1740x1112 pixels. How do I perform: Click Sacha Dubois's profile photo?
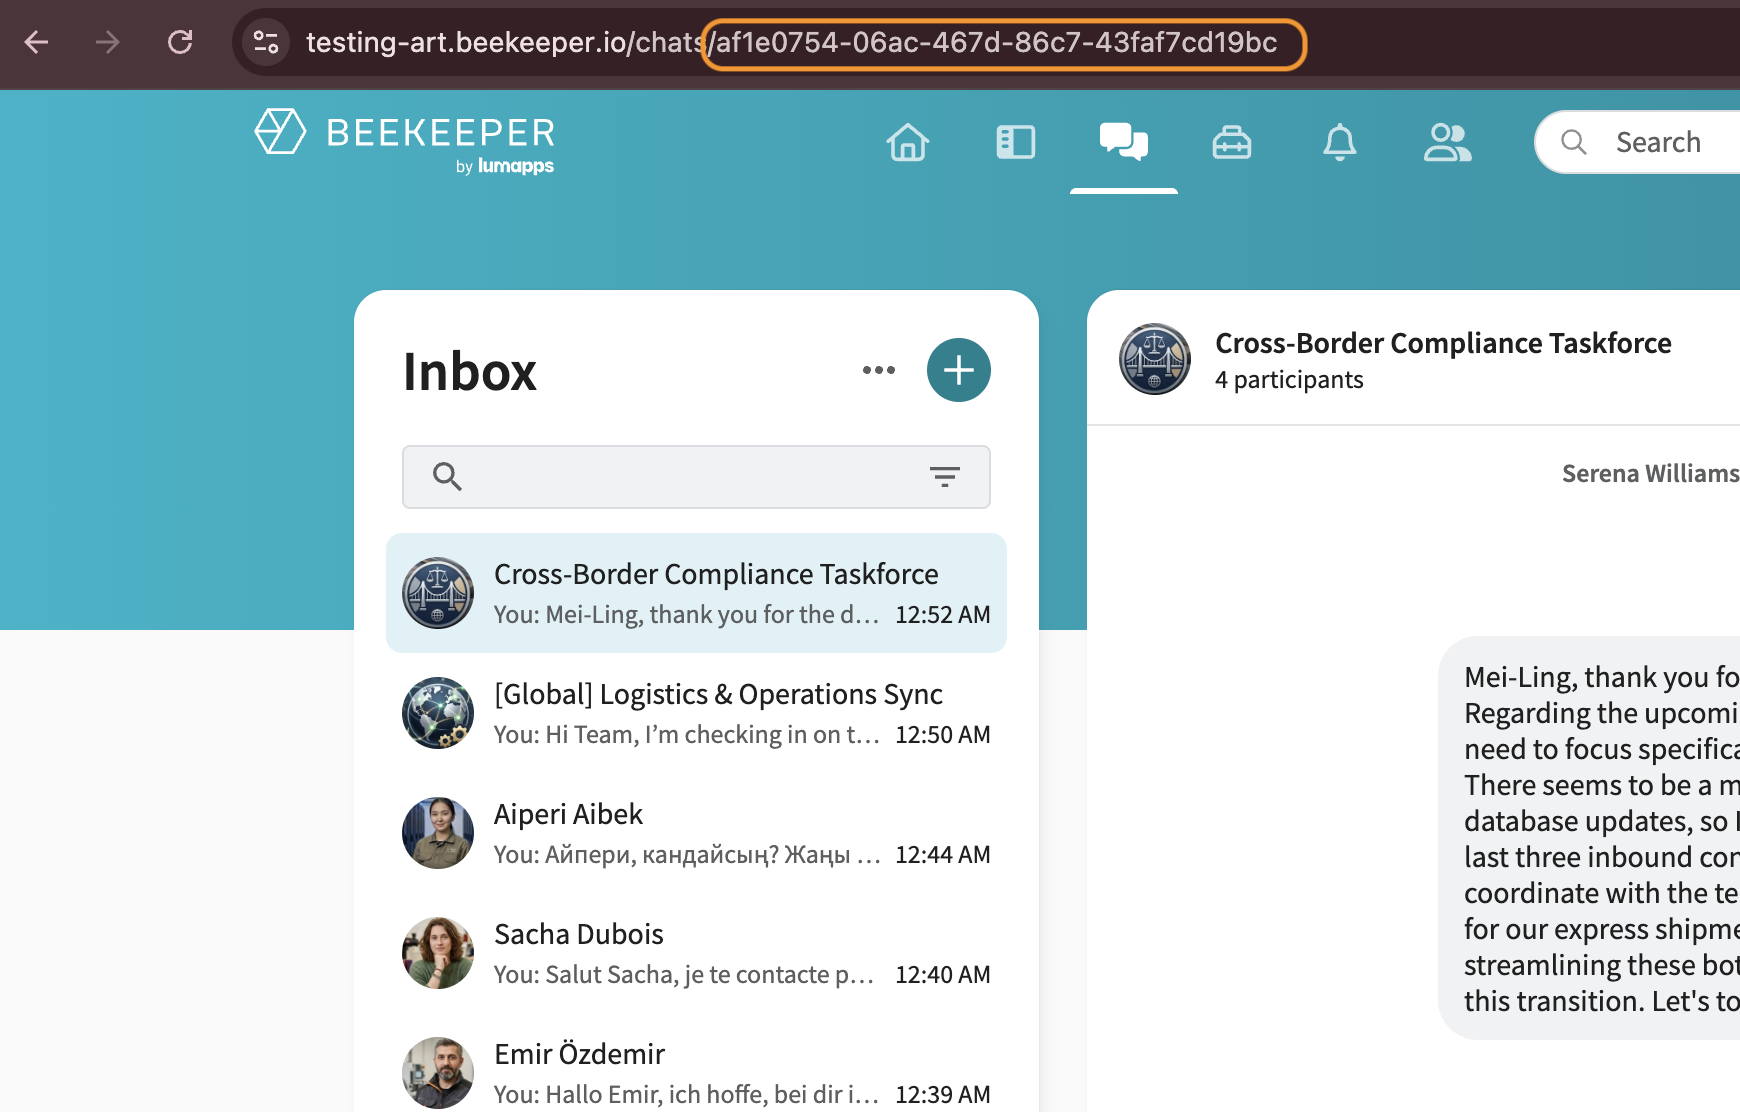[x=438, y=953]
